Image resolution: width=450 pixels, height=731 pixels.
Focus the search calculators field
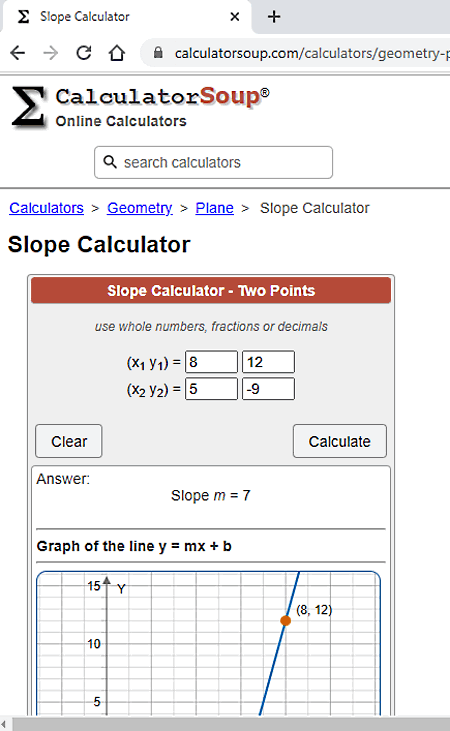pos(214,162)
